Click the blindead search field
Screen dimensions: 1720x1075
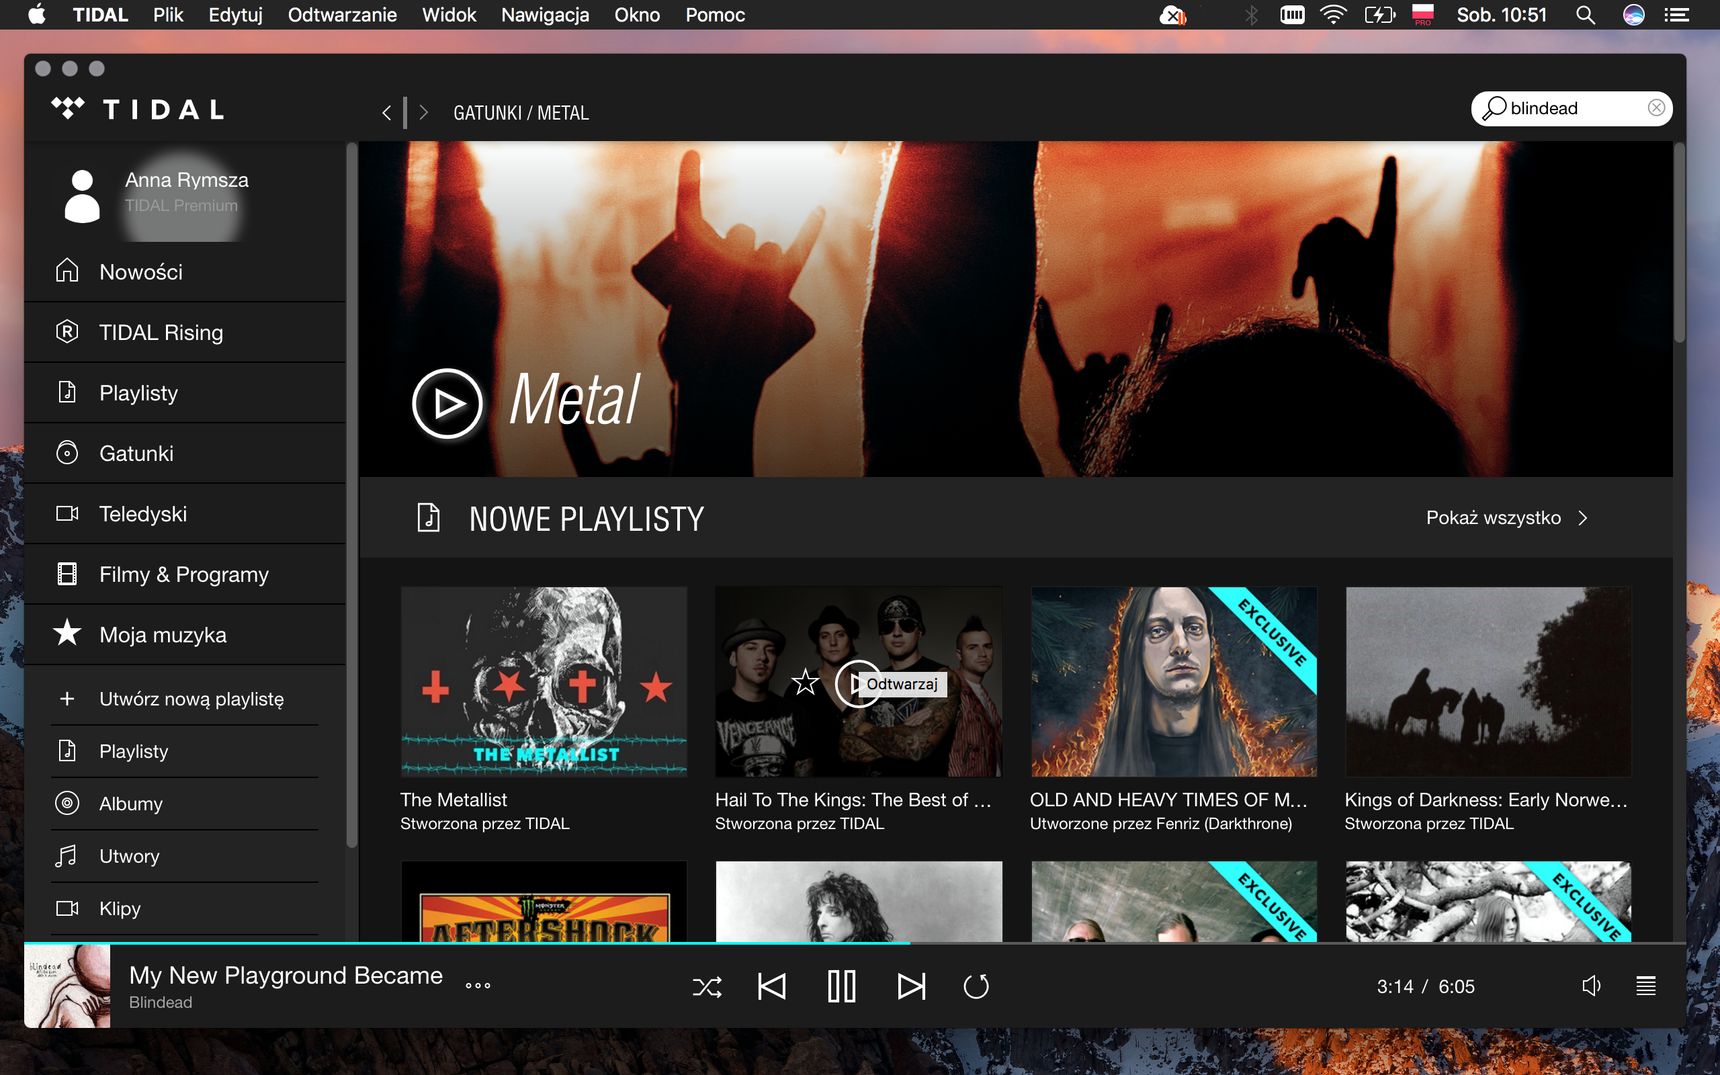(x=1571, y=108)
